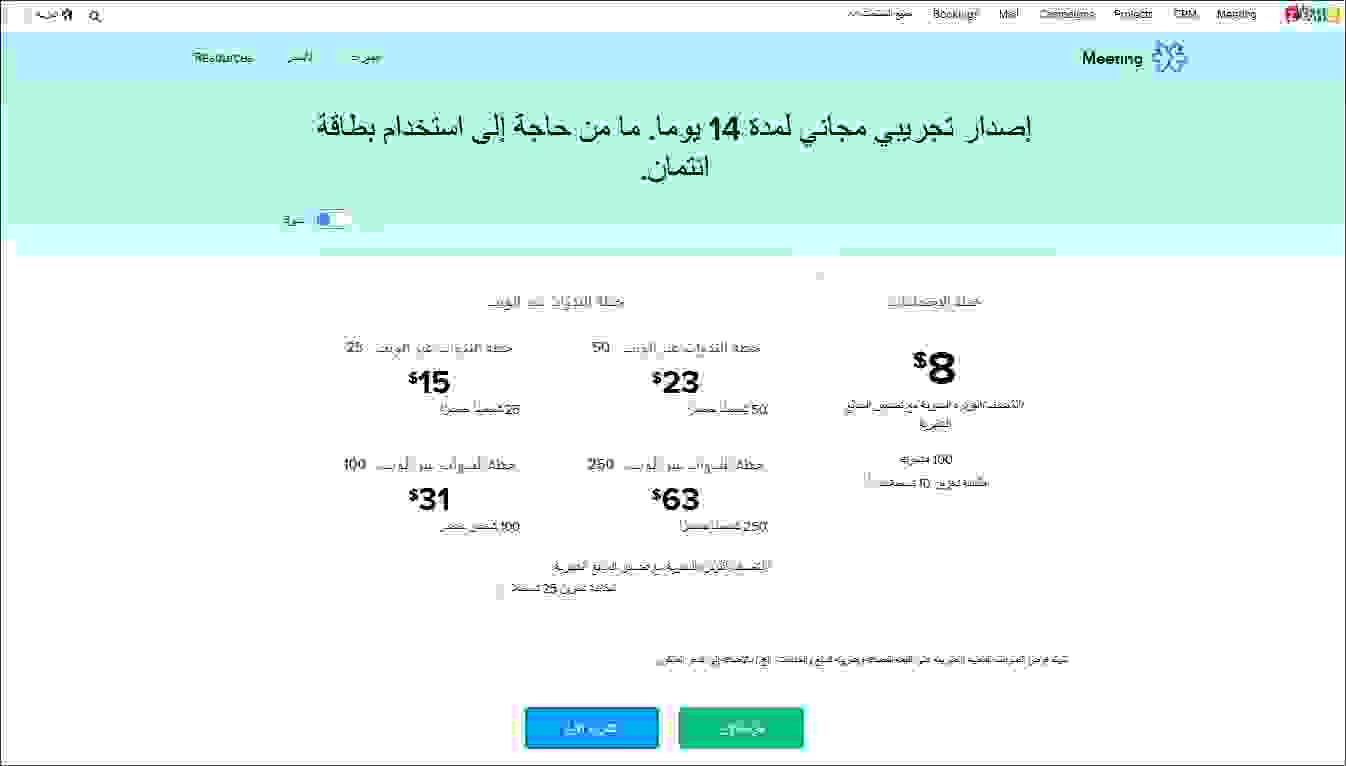Click the green purchase button at the bottom

(741, 728)
